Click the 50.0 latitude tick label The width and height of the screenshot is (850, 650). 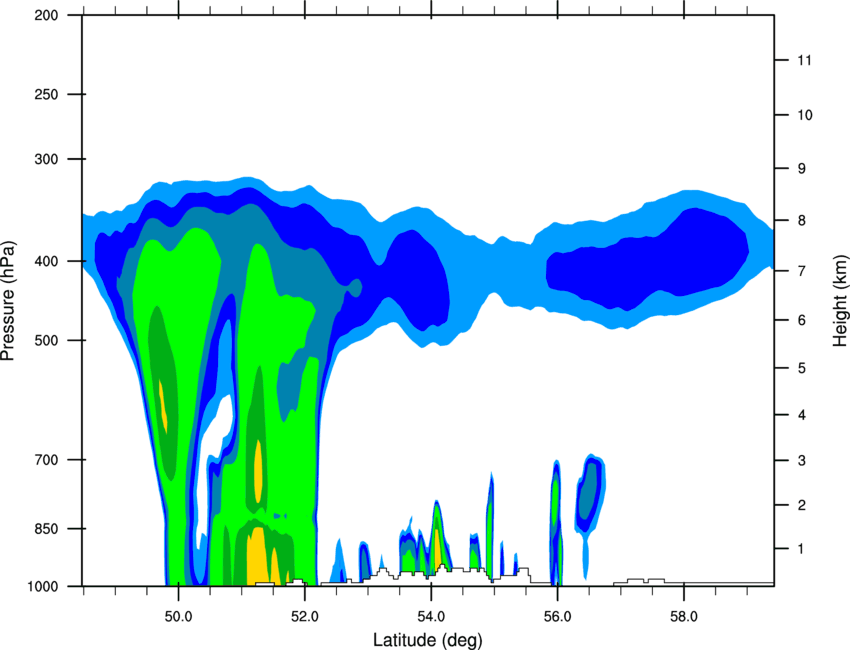tap(178, 617)
